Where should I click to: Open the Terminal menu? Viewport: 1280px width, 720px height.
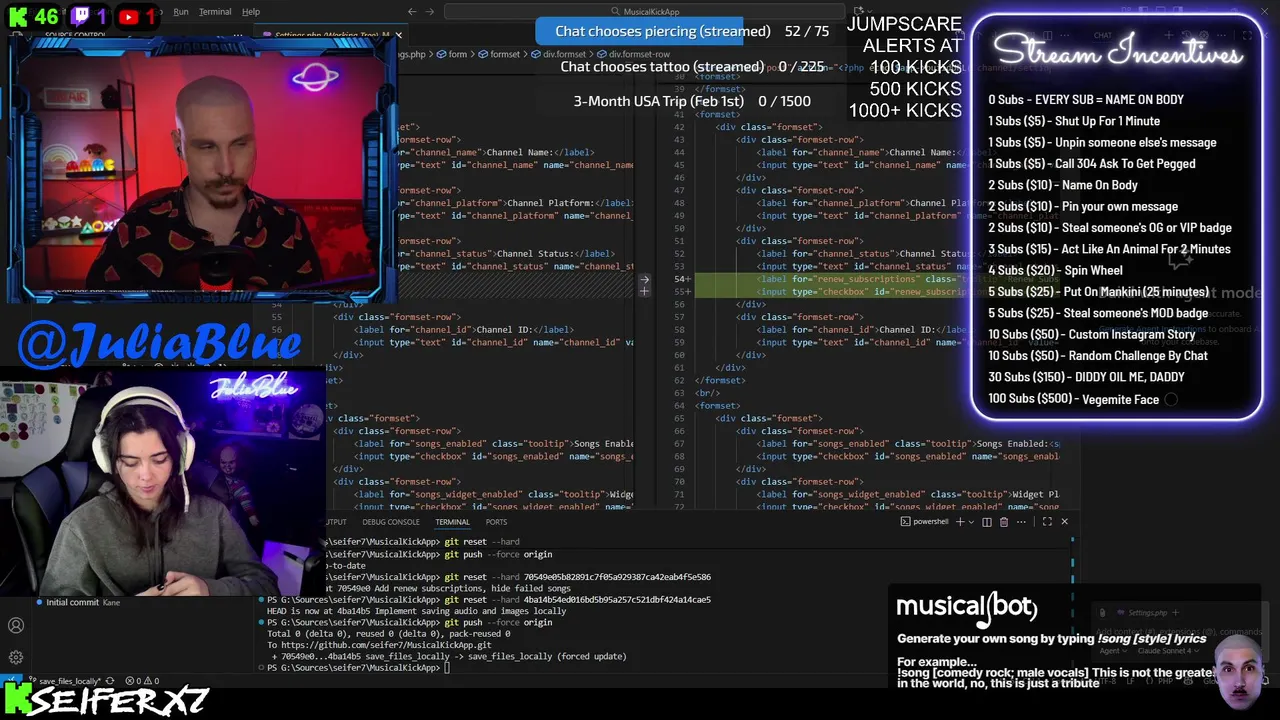click(x=215, y=12)
